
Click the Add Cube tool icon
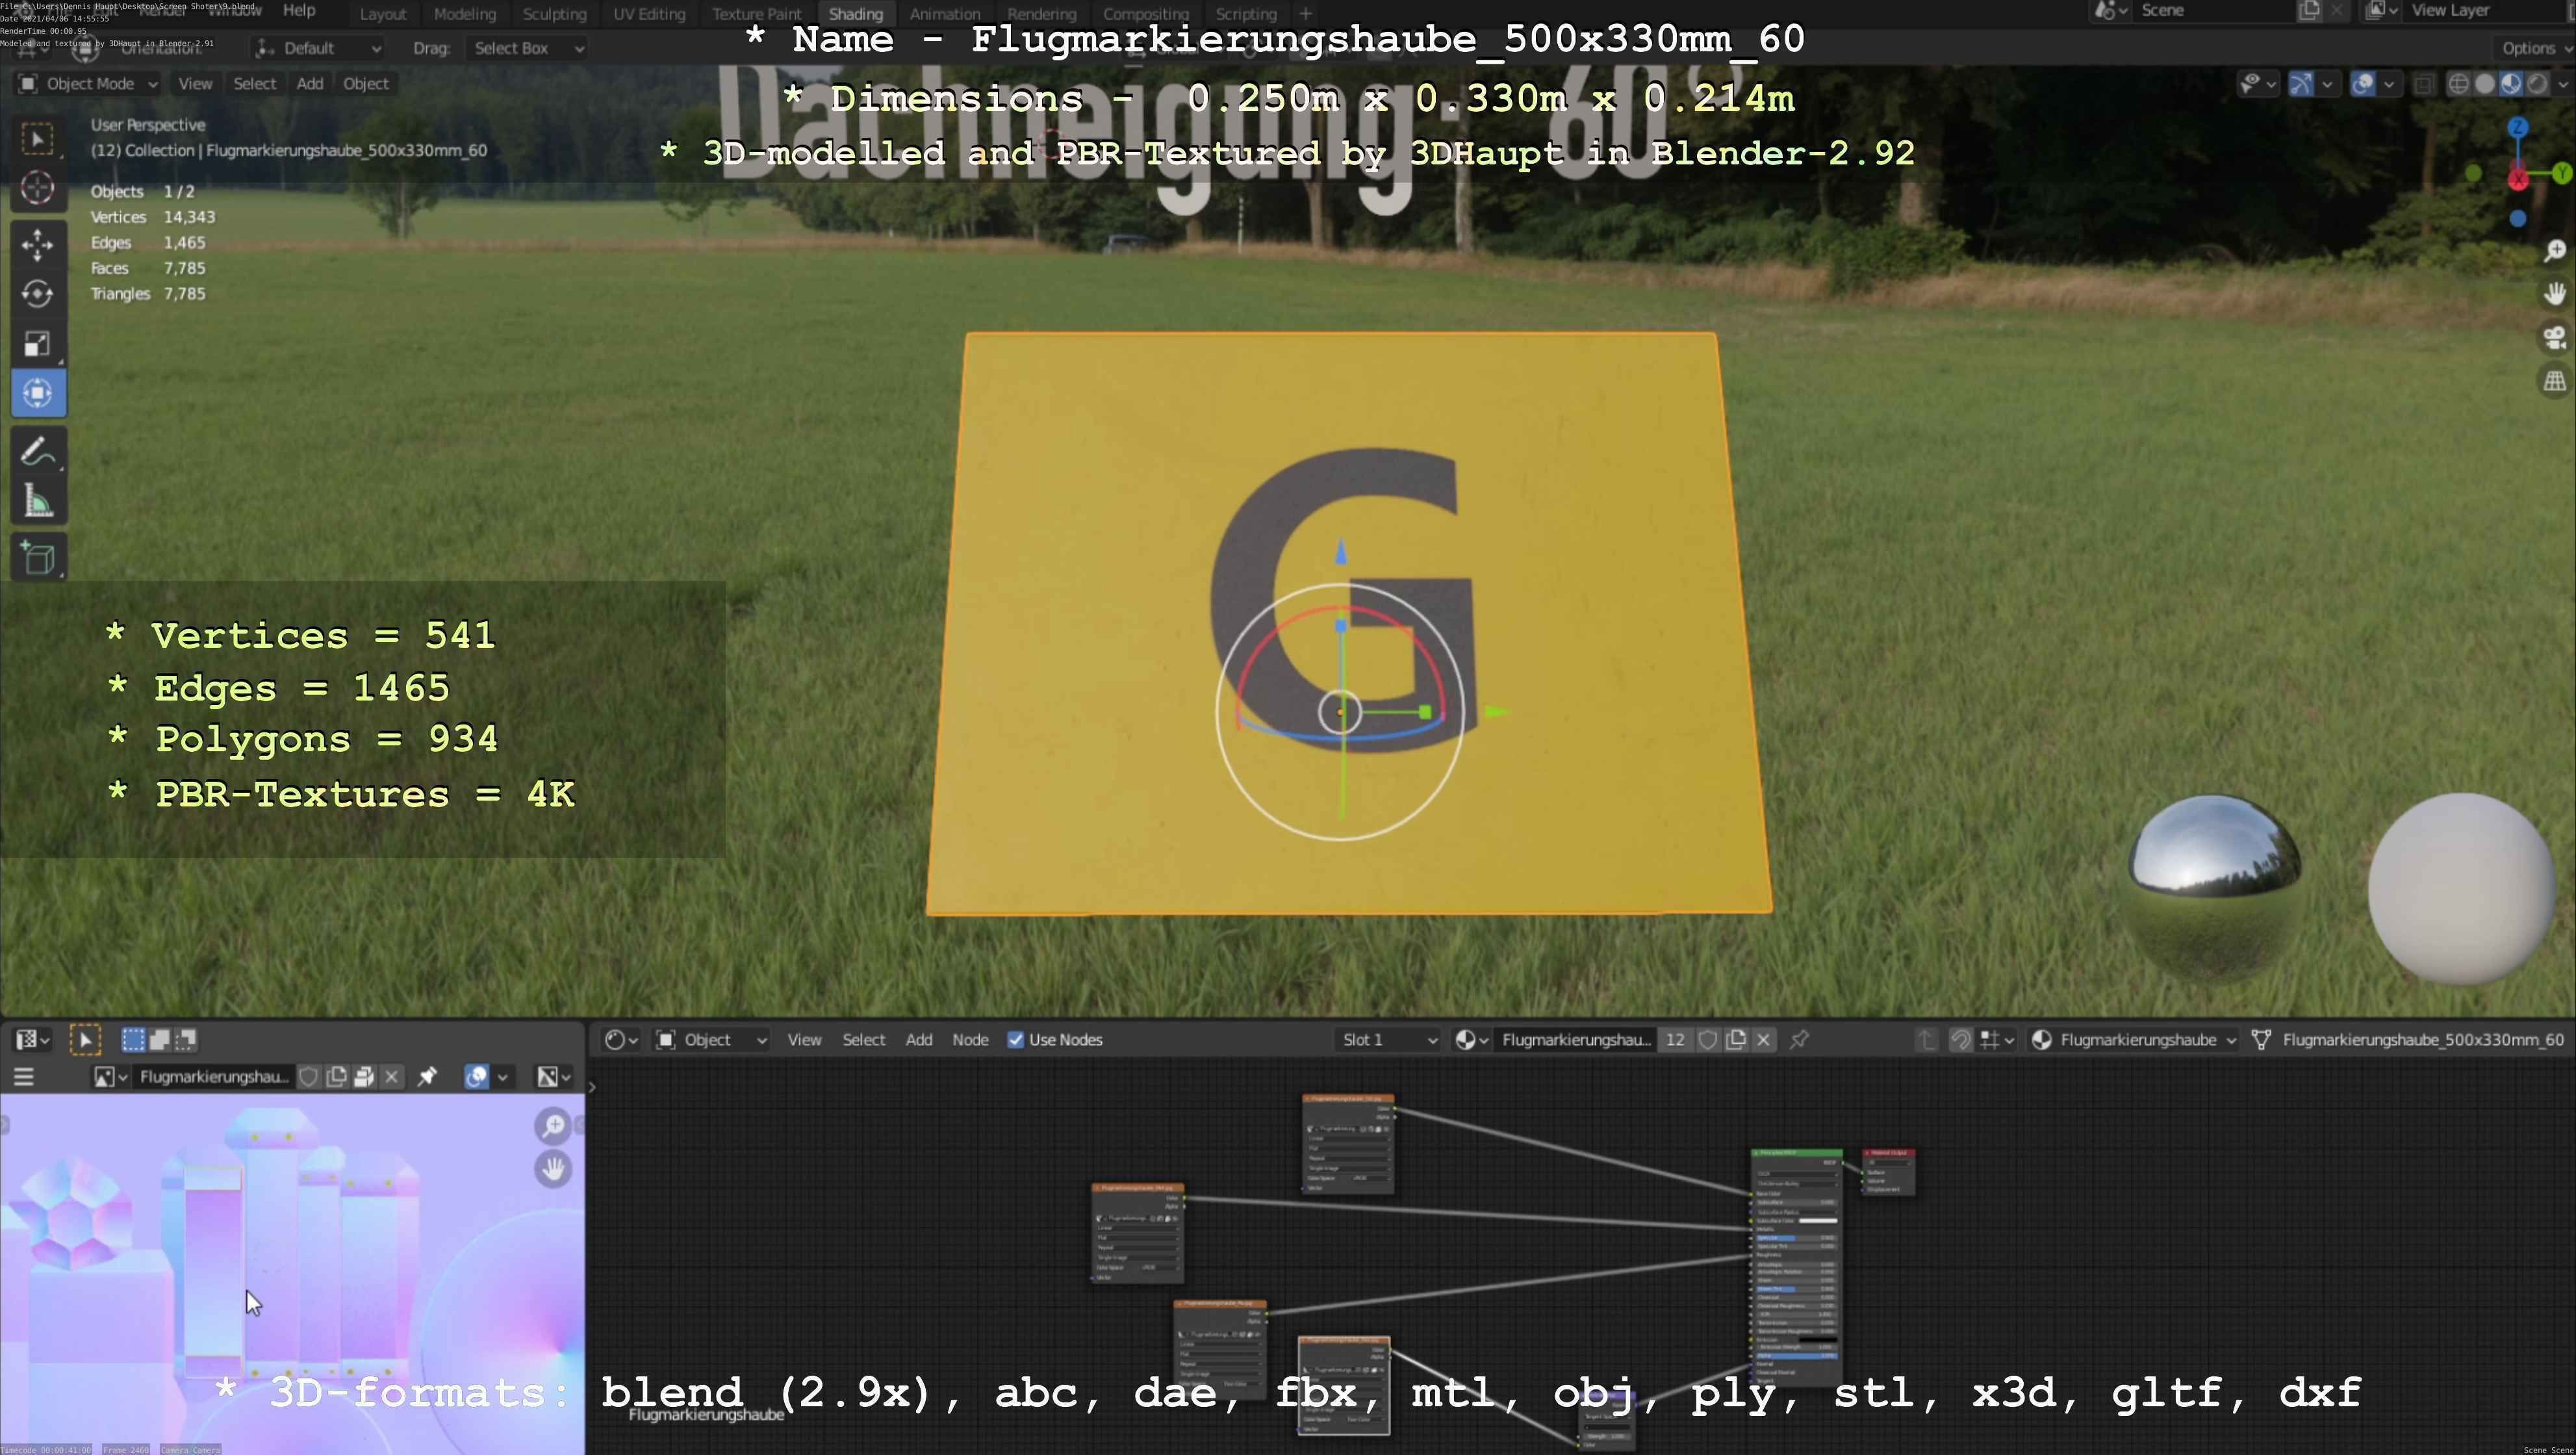38,558
